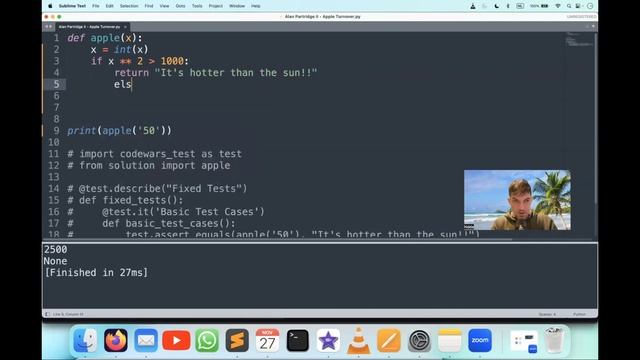Open the Pages app in Dock
The image size is (640, 360).
tap(389, 340)
